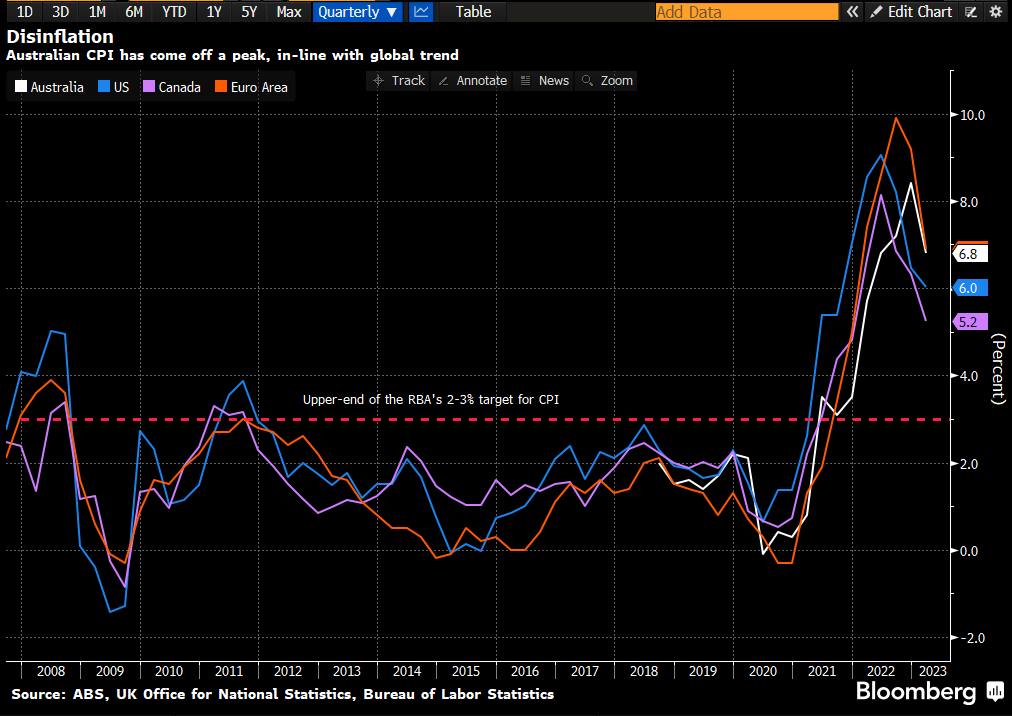Click the Australia 6.8 last-value tag
This screenshot has height=716, width=1012.
pos(970,254)
